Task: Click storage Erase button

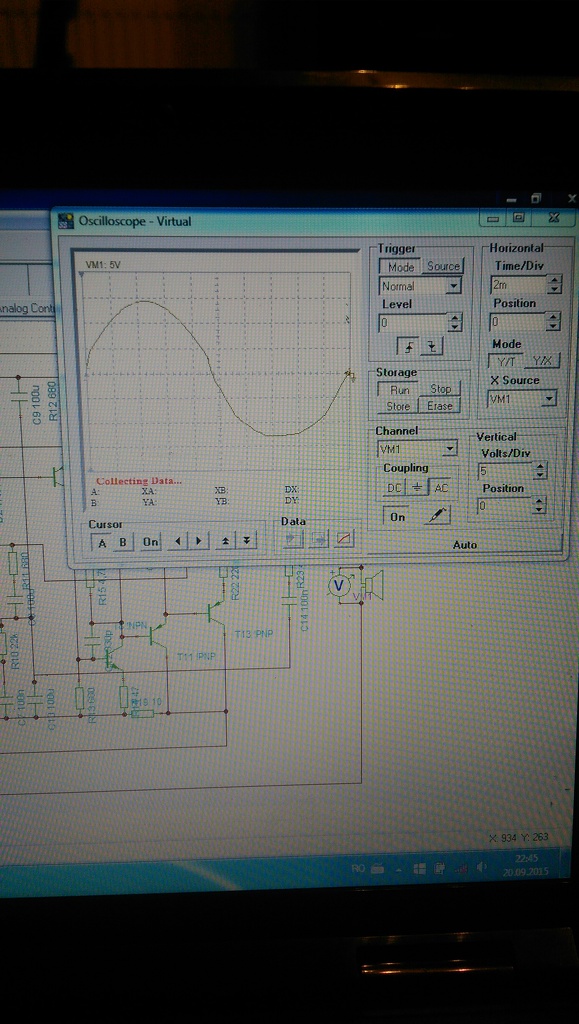Action: [x=440, y=406]
